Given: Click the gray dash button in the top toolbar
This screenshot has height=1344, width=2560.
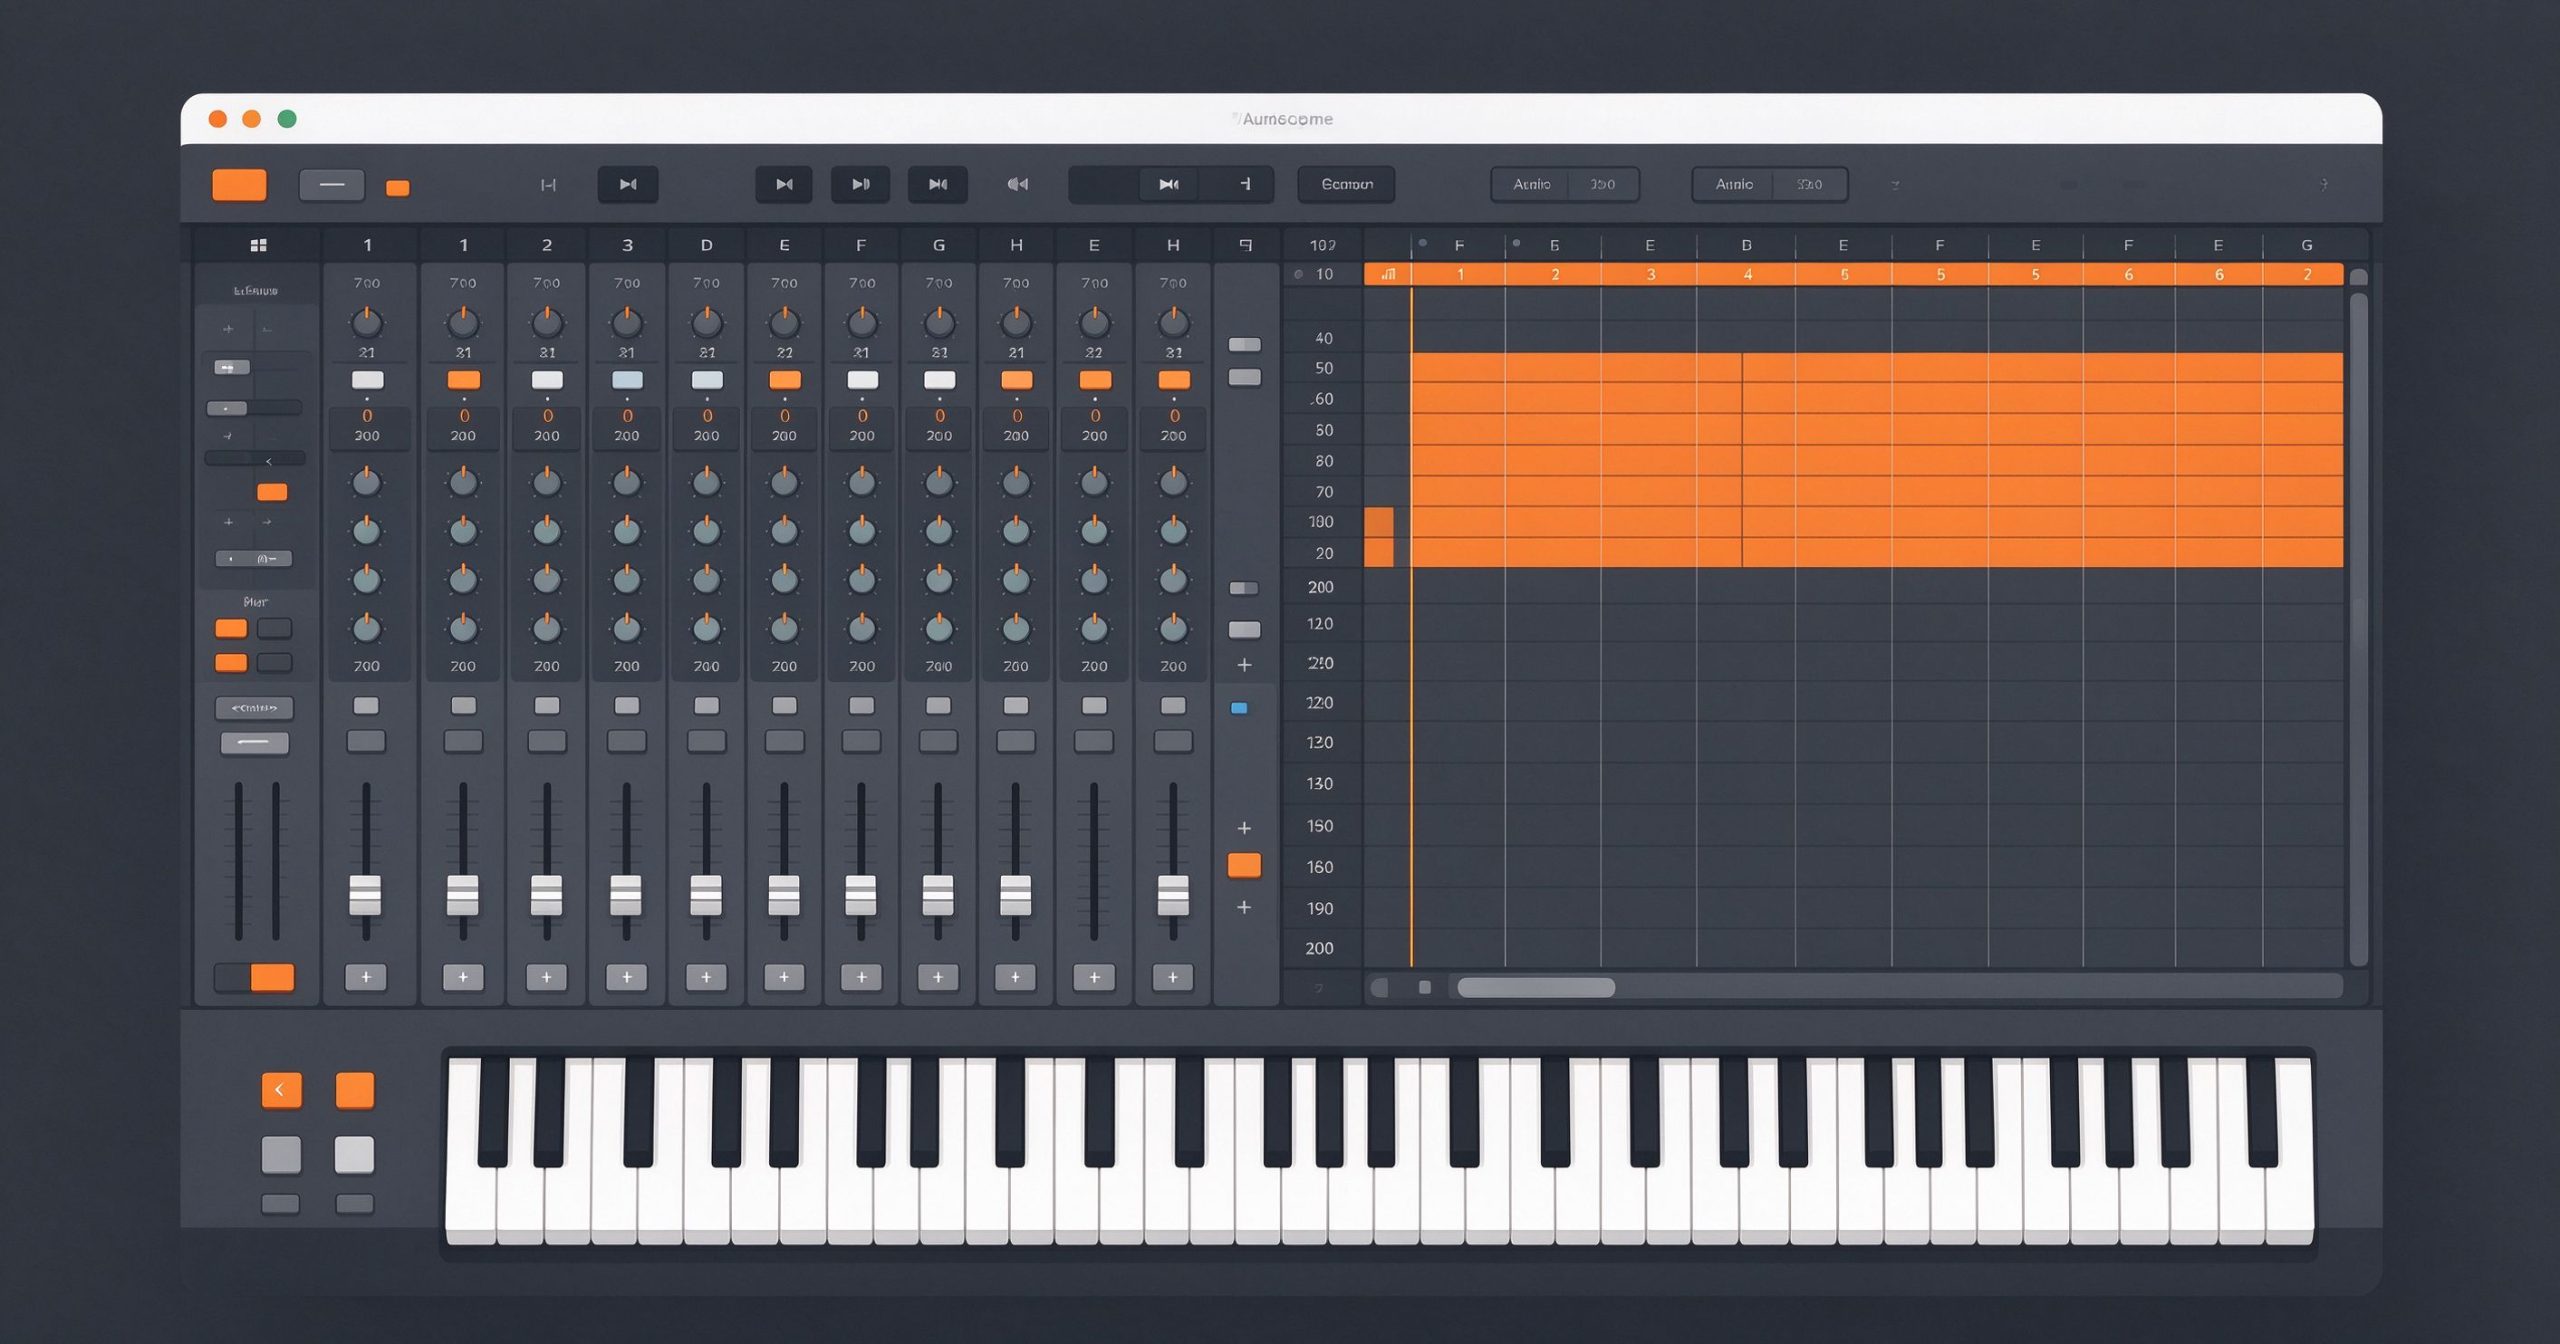Looking at the screenshot, I should (332, 185).
